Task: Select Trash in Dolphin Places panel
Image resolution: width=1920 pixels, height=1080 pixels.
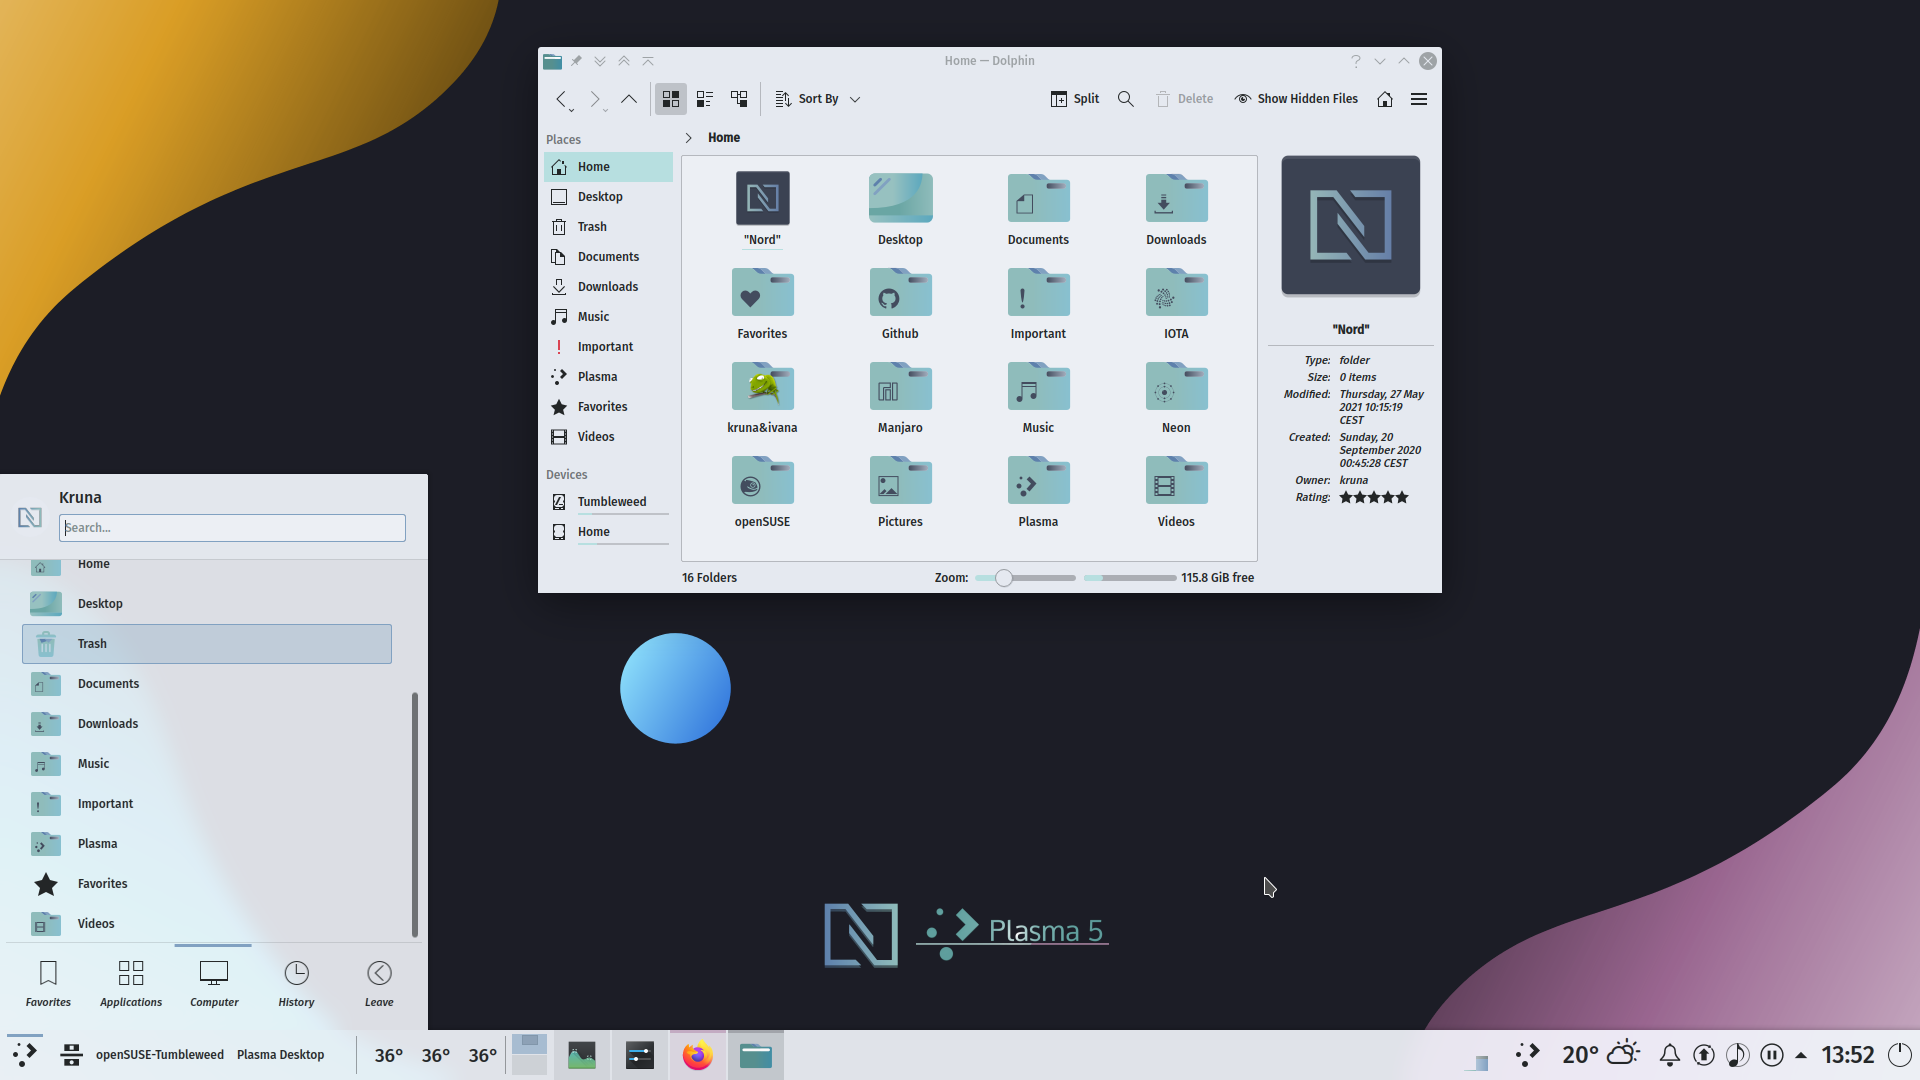Action: pyautogui.click(x=608, y=227)
